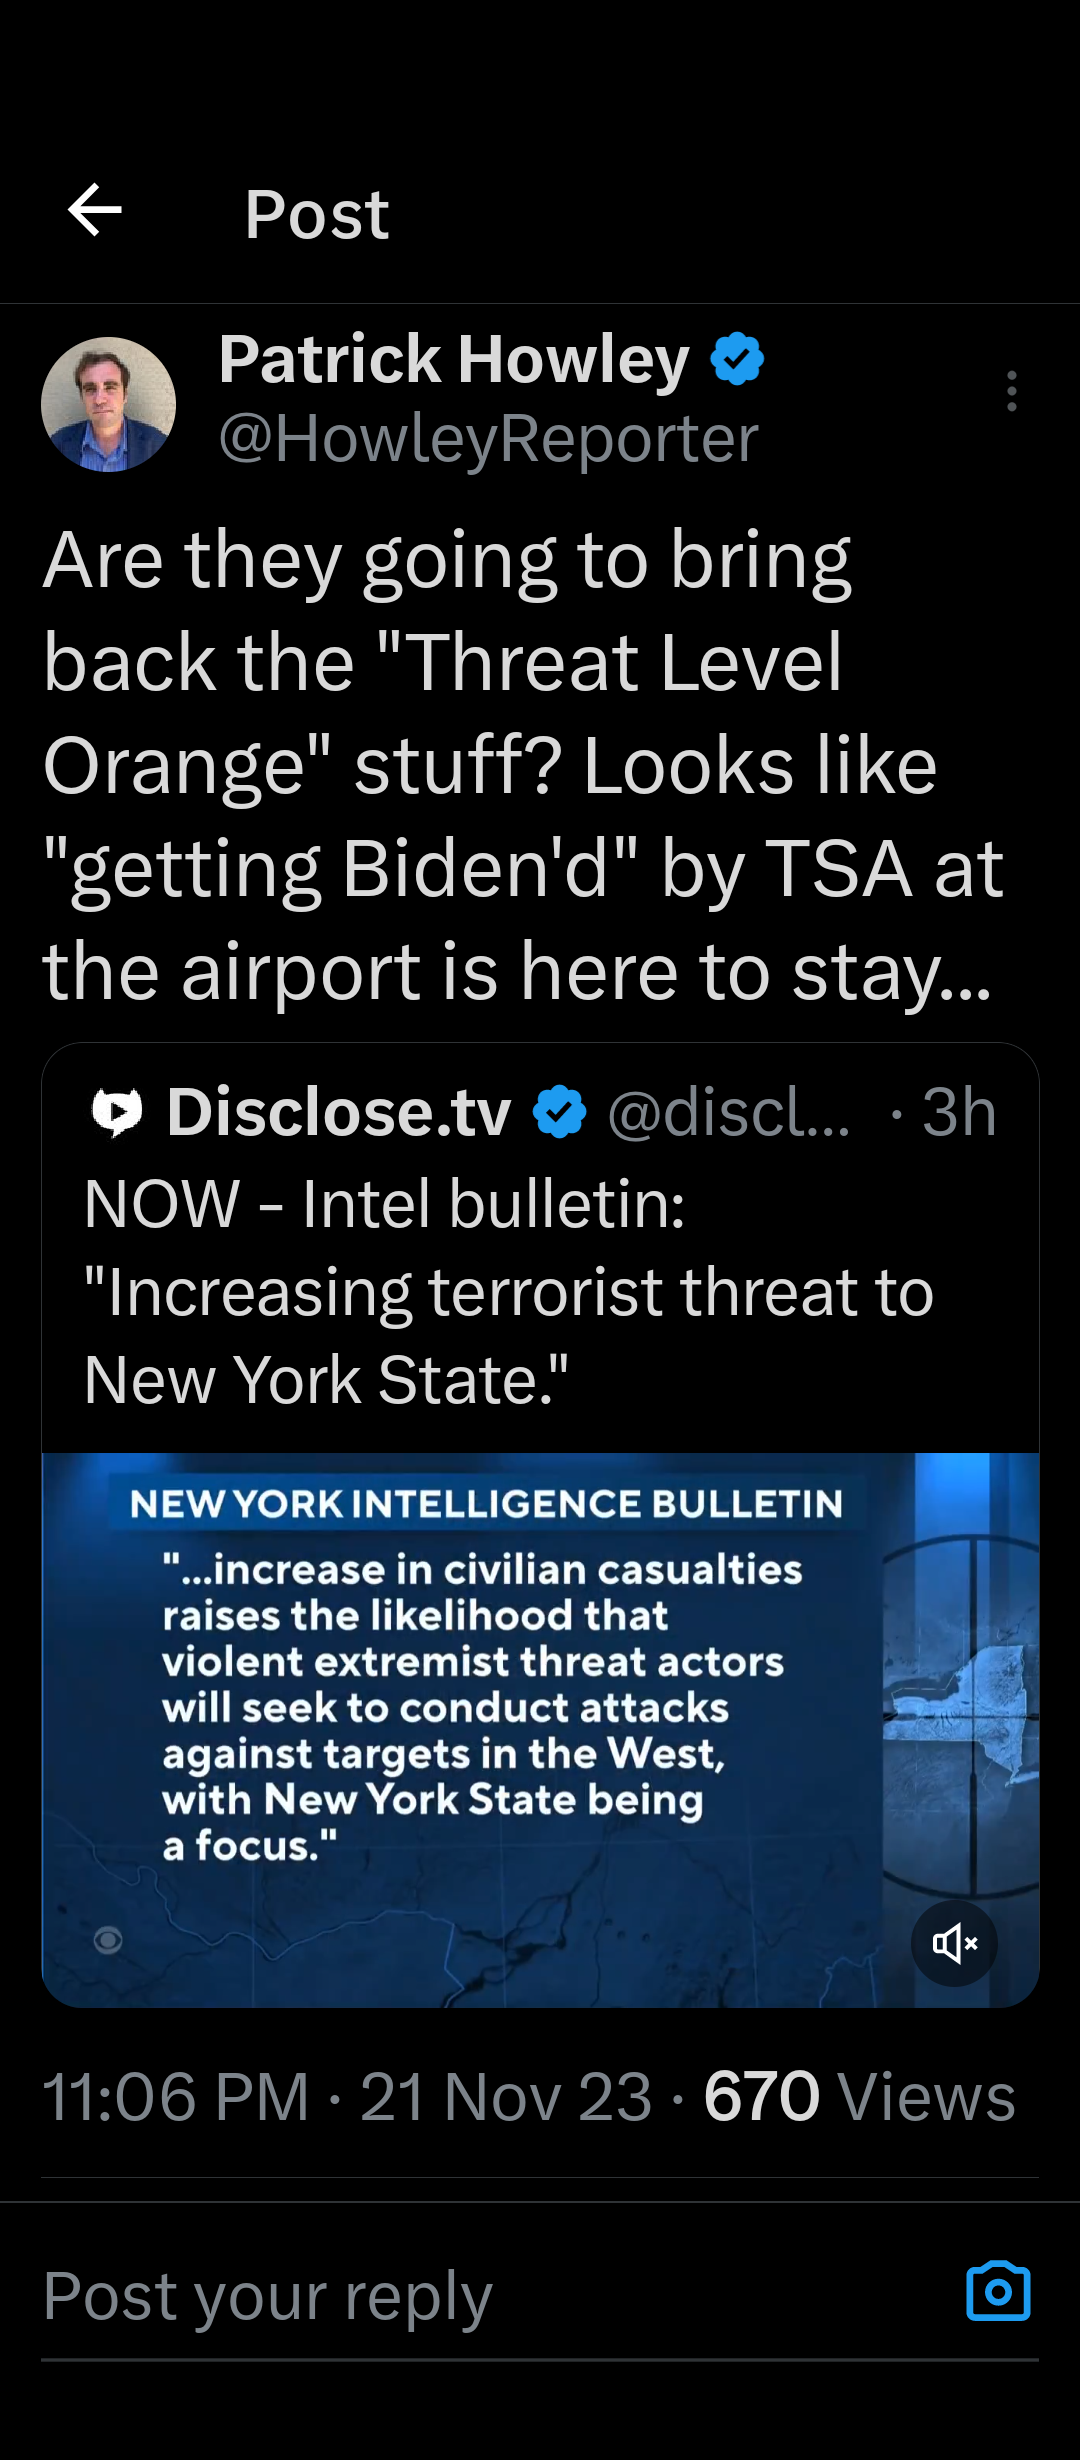Tap Disclose.tv's verified checkmark badge

pos(560,1112)
